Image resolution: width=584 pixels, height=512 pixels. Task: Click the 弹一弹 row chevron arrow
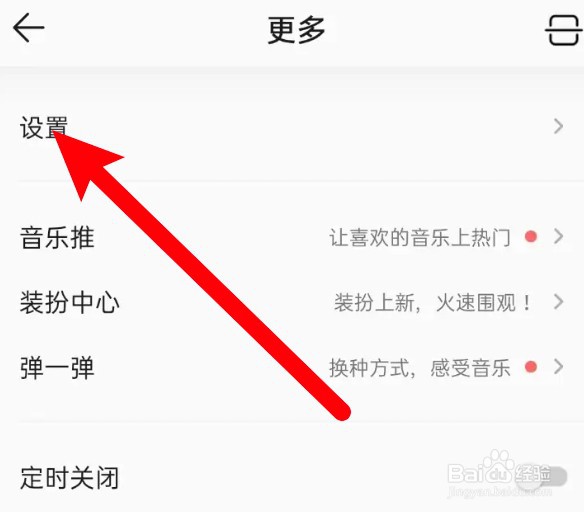pyautogui.click(x=558, y=367)
